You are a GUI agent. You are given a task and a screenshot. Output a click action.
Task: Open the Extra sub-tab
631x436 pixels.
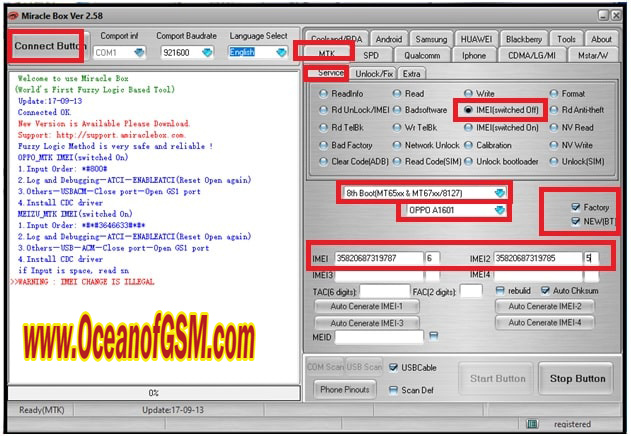411,74
